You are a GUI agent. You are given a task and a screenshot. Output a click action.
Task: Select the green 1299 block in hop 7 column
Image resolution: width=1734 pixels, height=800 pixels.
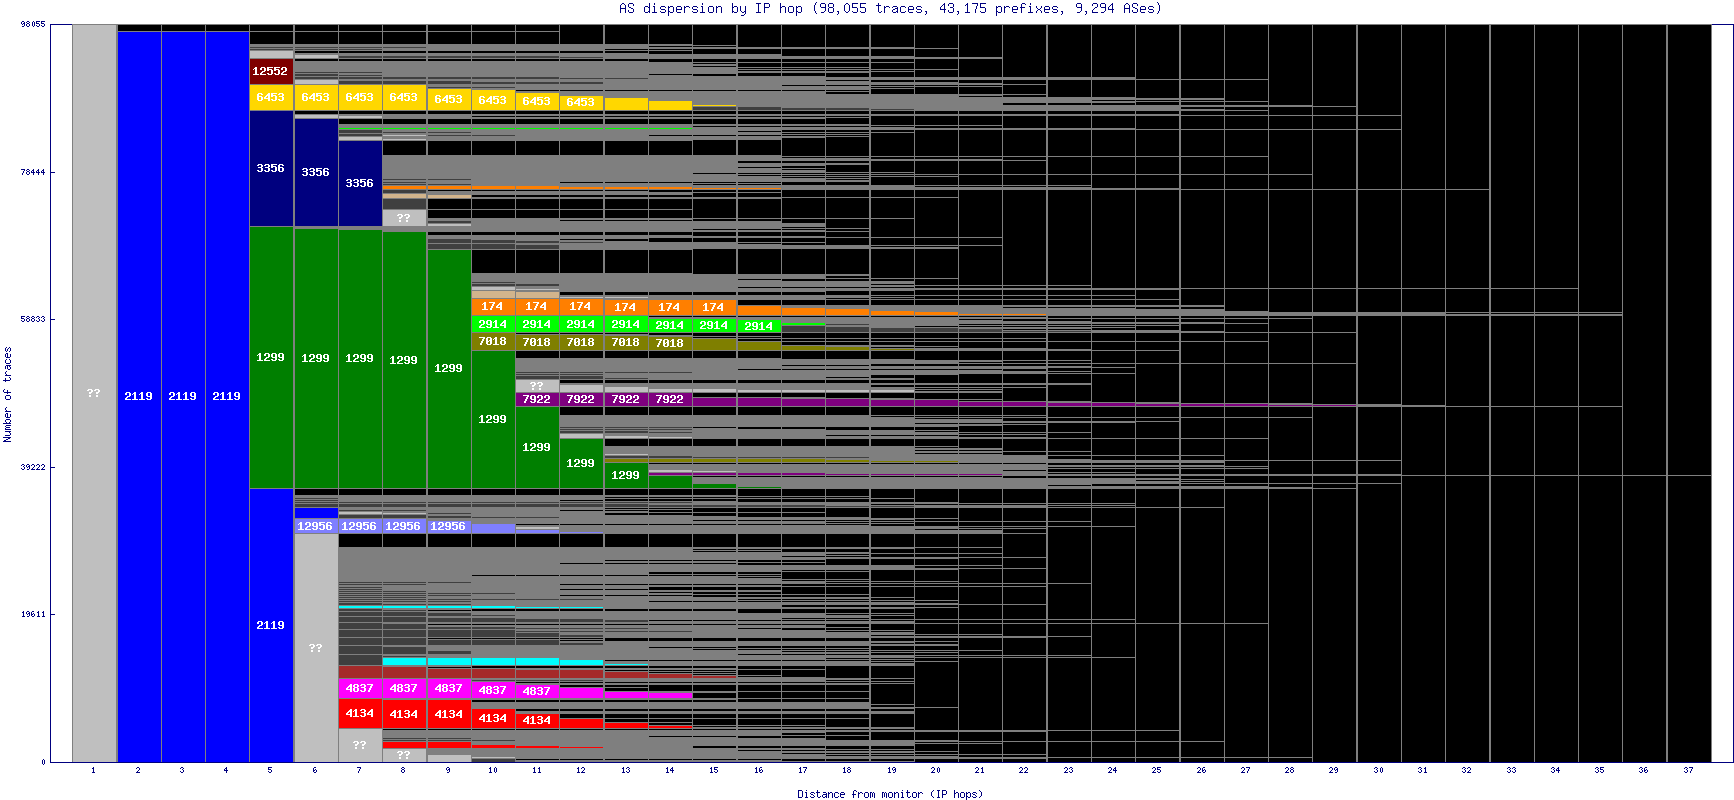(x=360, y=358)
